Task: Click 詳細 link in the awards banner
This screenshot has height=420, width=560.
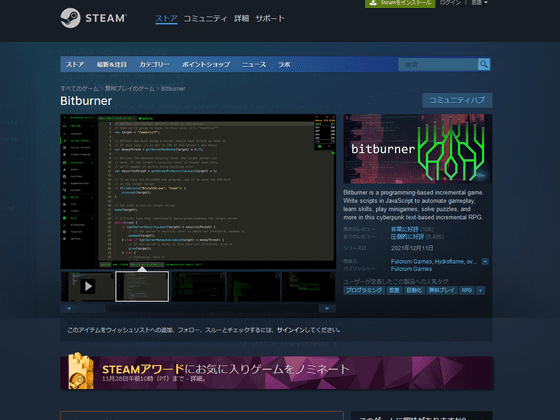Action: 196,379
